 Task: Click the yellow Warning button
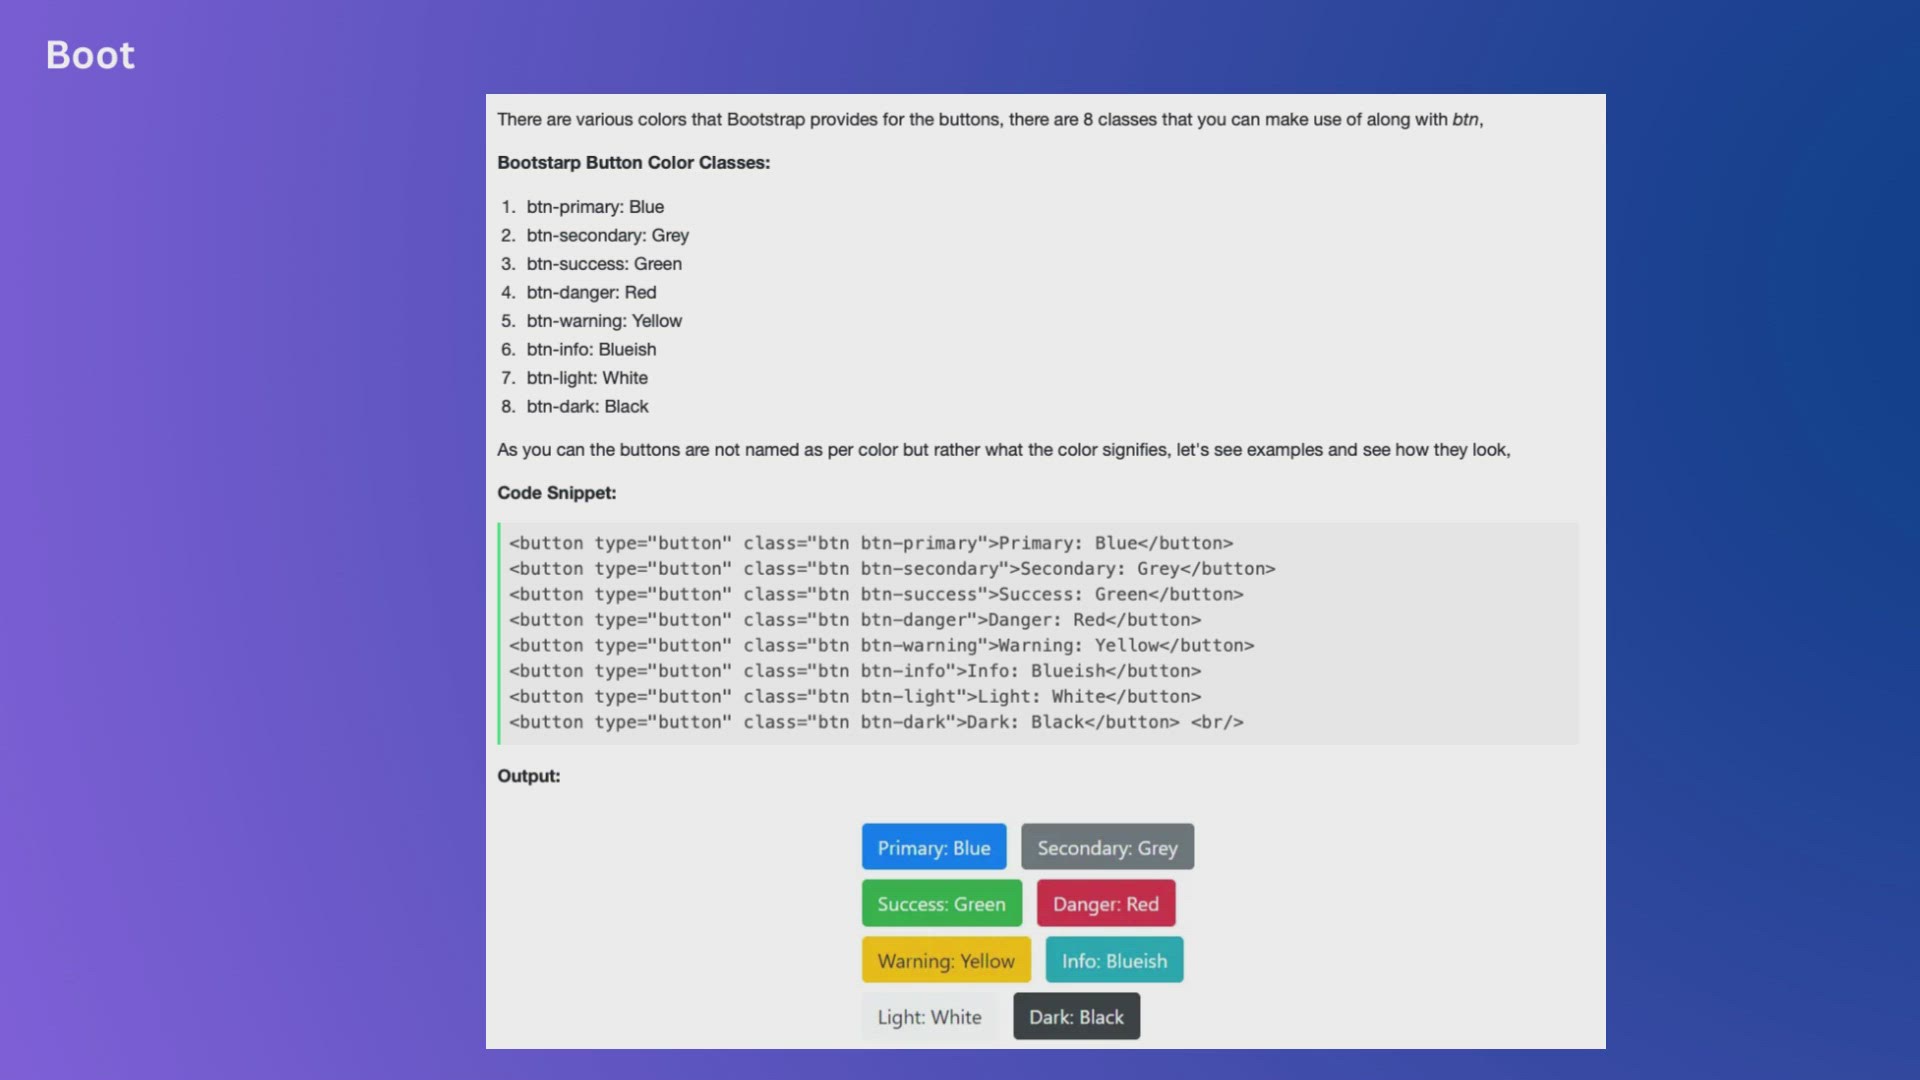click(x=945, y=960)
